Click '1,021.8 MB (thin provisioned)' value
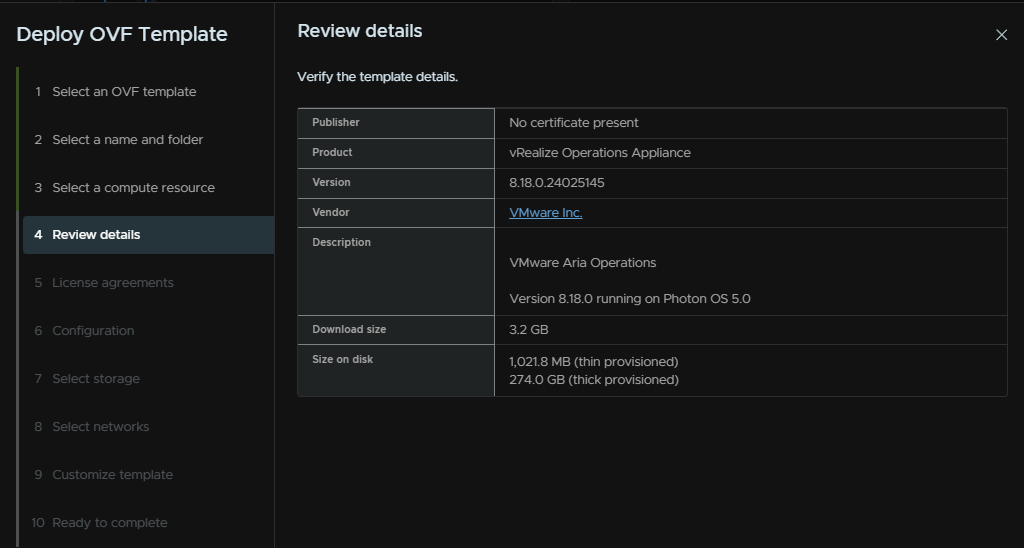 594,361
